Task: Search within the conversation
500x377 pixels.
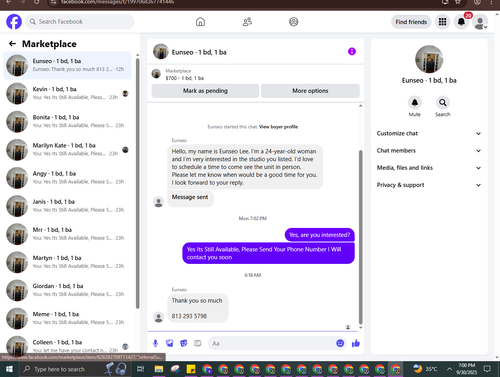Action: click(443, 103)
